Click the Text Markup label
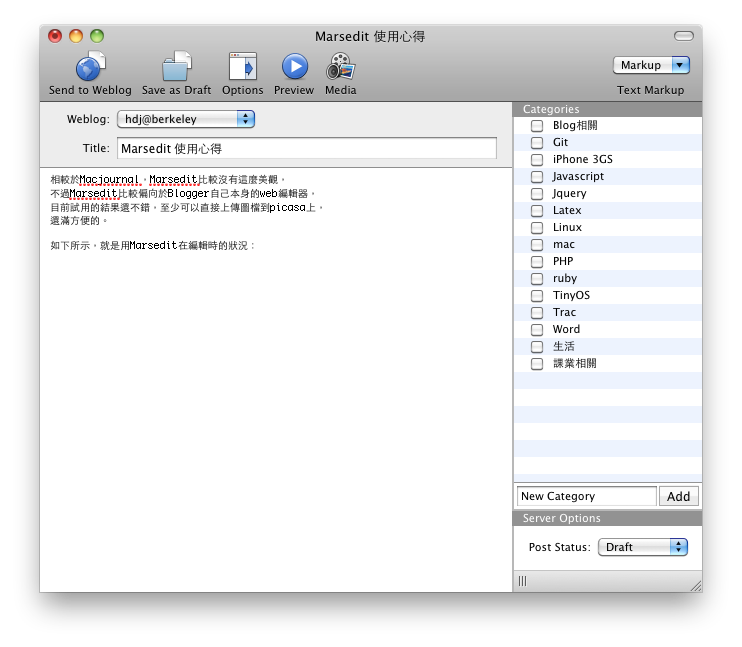Screen dimensions: 742x647 coord(650,90)
